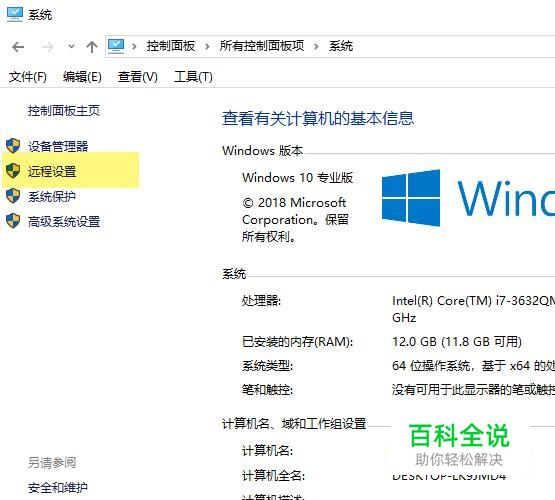The width and height of the screenshot is (555, 500).
Task: Open the 工具(T) menu
Action: click(x=193, y=77)
